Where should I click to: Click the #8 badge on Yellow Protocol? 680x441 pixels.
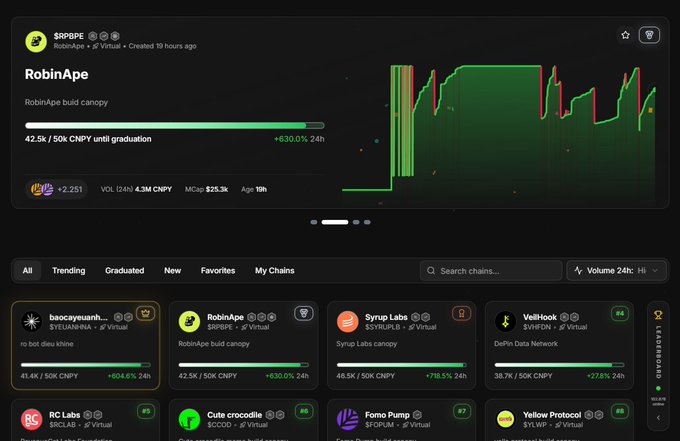pyautogui.click(x=620, y=411)
